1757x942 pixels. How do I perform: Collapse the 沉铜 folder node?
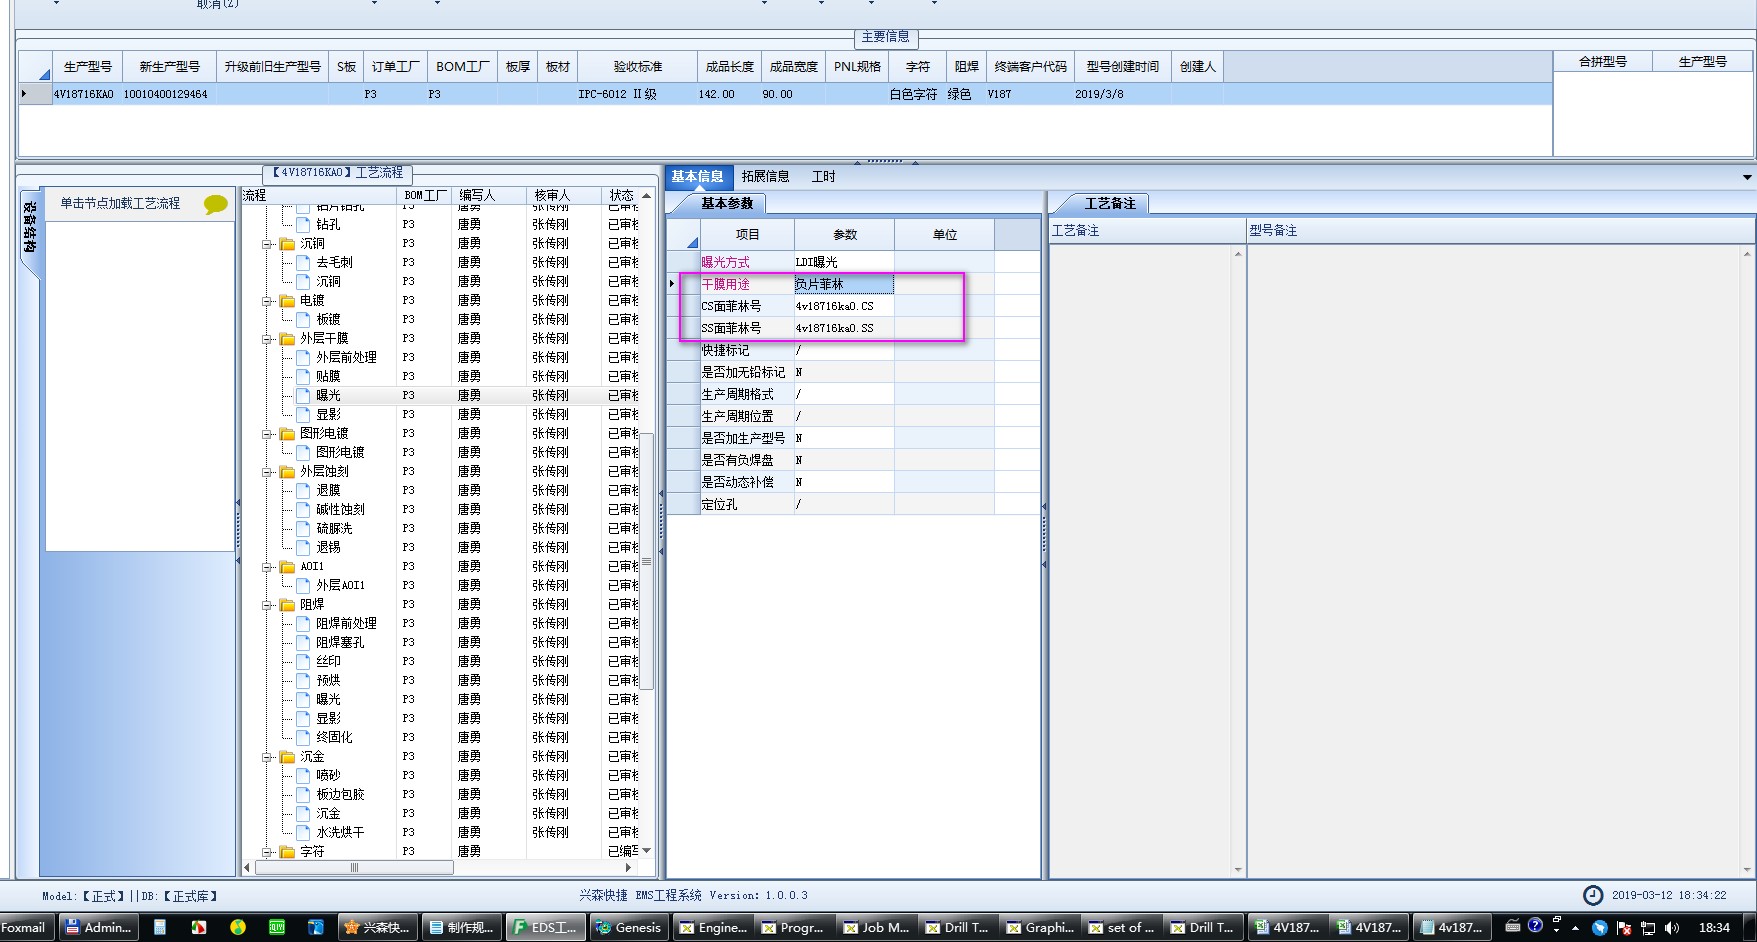(x=268, y=244)
